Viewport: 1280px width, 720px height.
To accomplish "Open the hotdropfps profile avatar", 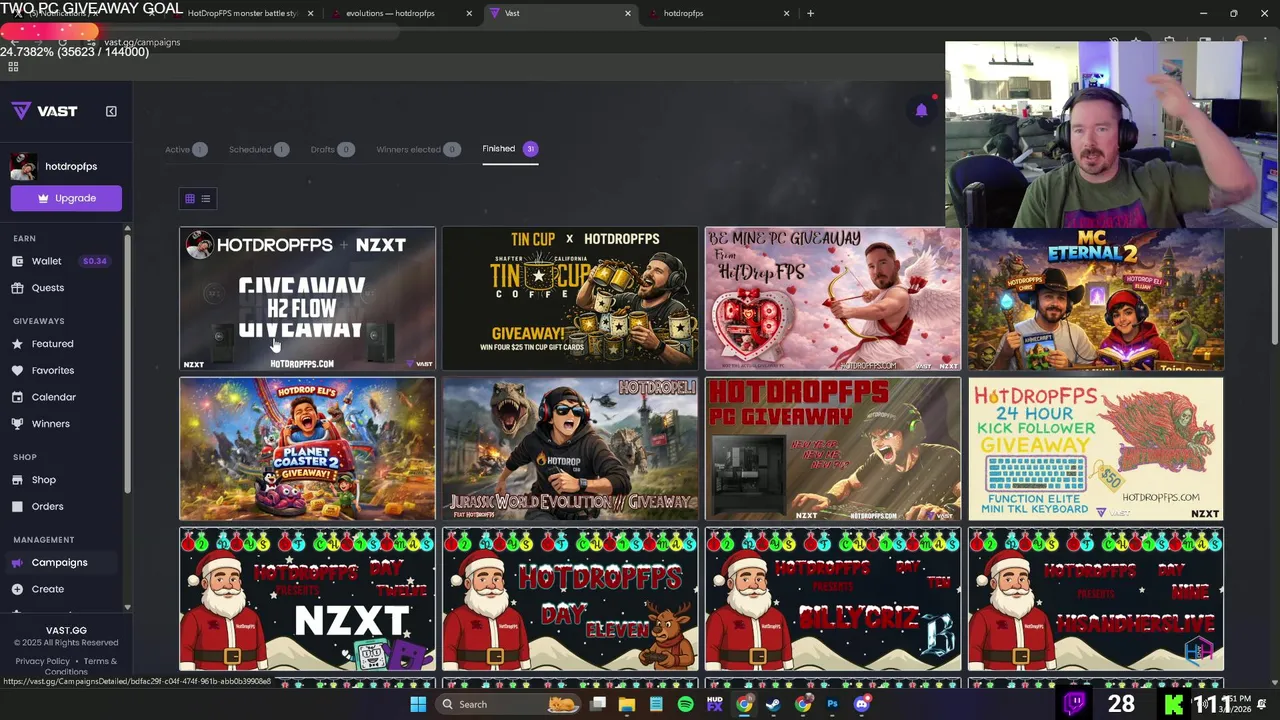I will (24, 167).
